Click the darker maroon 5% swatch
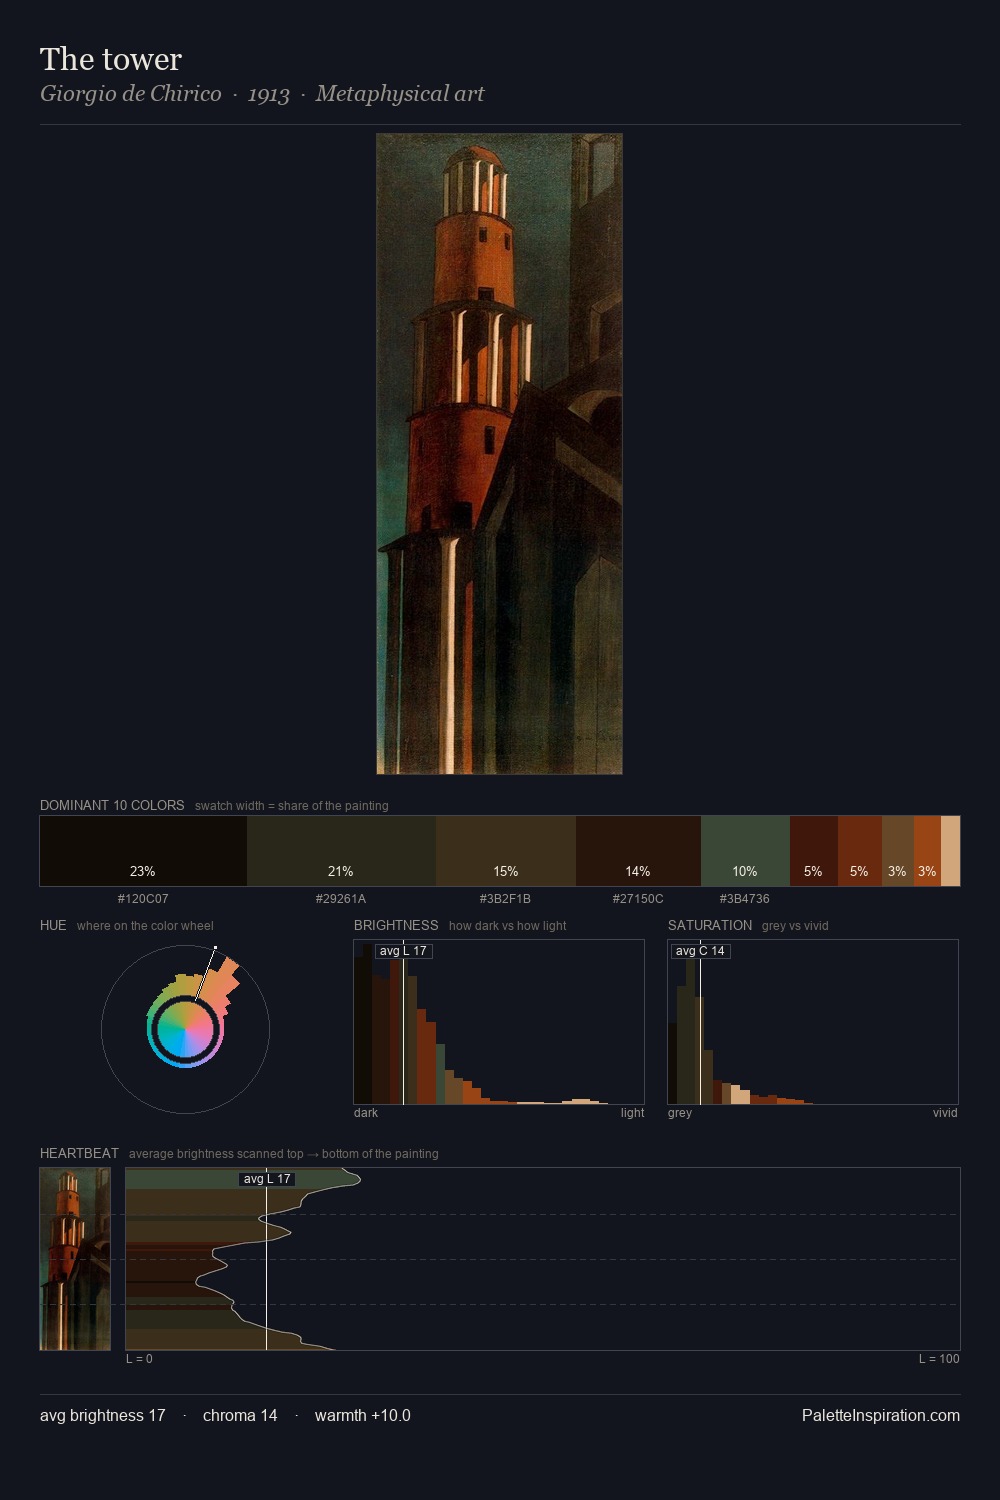The width and height of the screenshot is (1000, 1500). click(814, 851)
